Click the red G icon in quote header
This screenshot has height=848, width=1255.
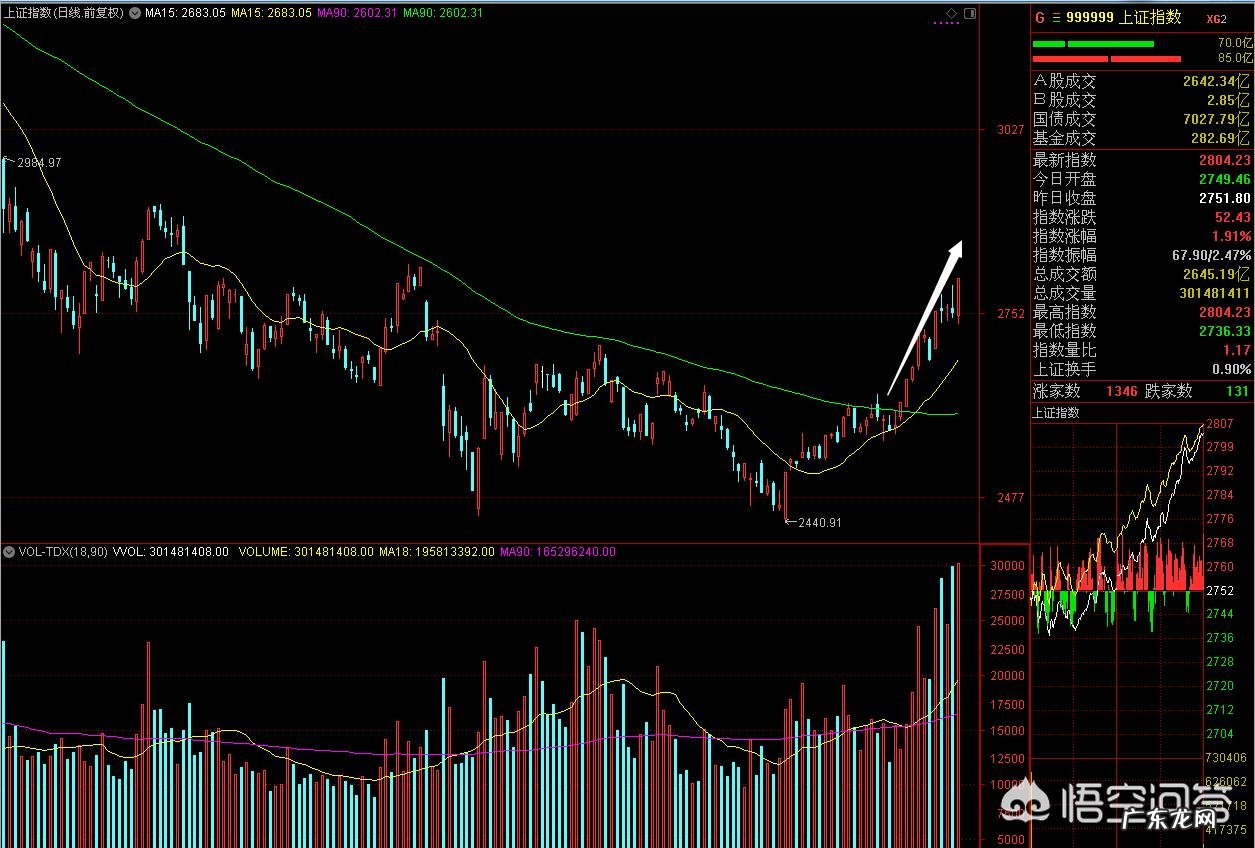[x=1040, y=17]
